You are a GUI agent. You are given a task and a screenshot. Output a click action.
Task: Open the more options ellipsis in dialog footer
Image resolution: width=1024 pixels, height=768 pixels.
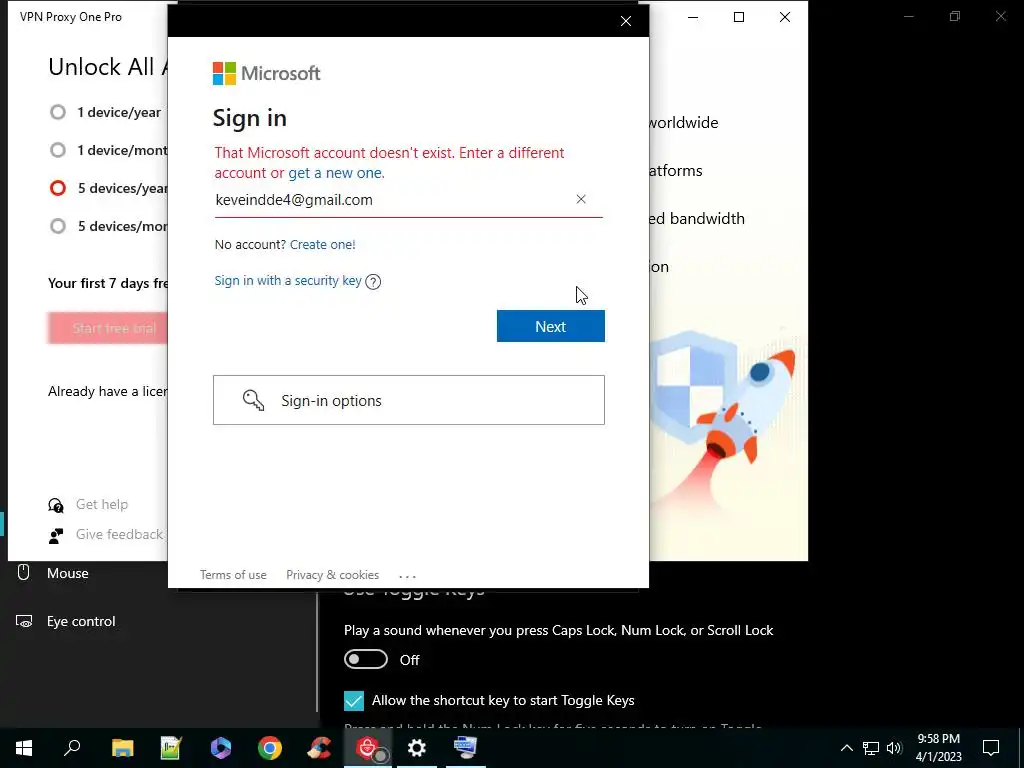[x=407, y=576]
